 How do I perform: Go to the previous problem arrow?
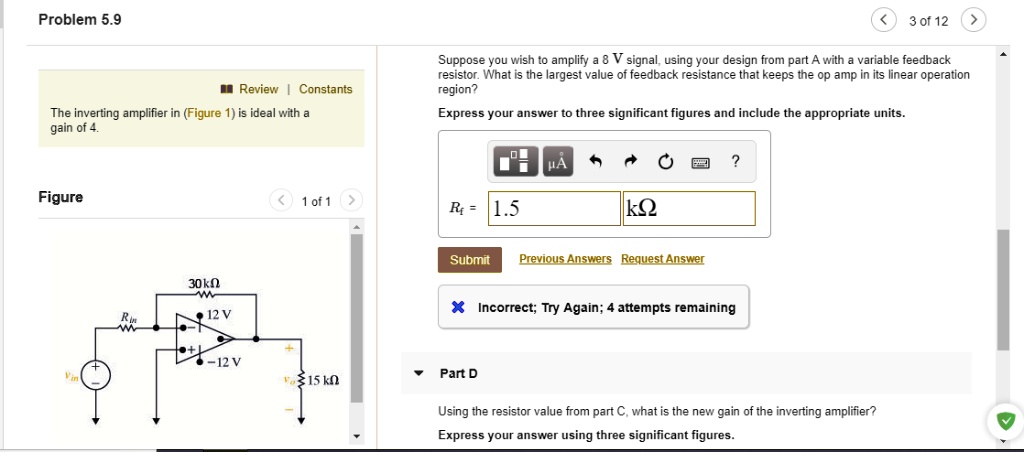click(884, 20)
